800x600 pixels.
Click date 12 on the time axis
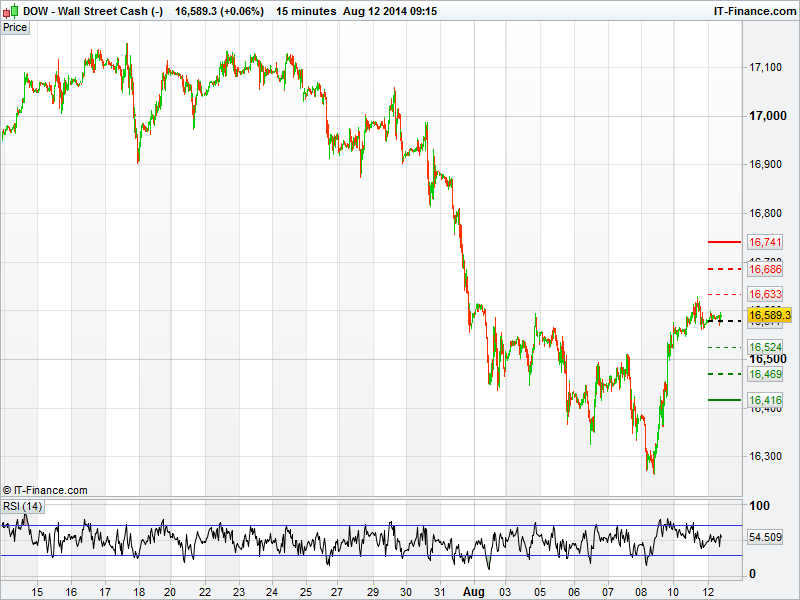click(x=708, y=592)
